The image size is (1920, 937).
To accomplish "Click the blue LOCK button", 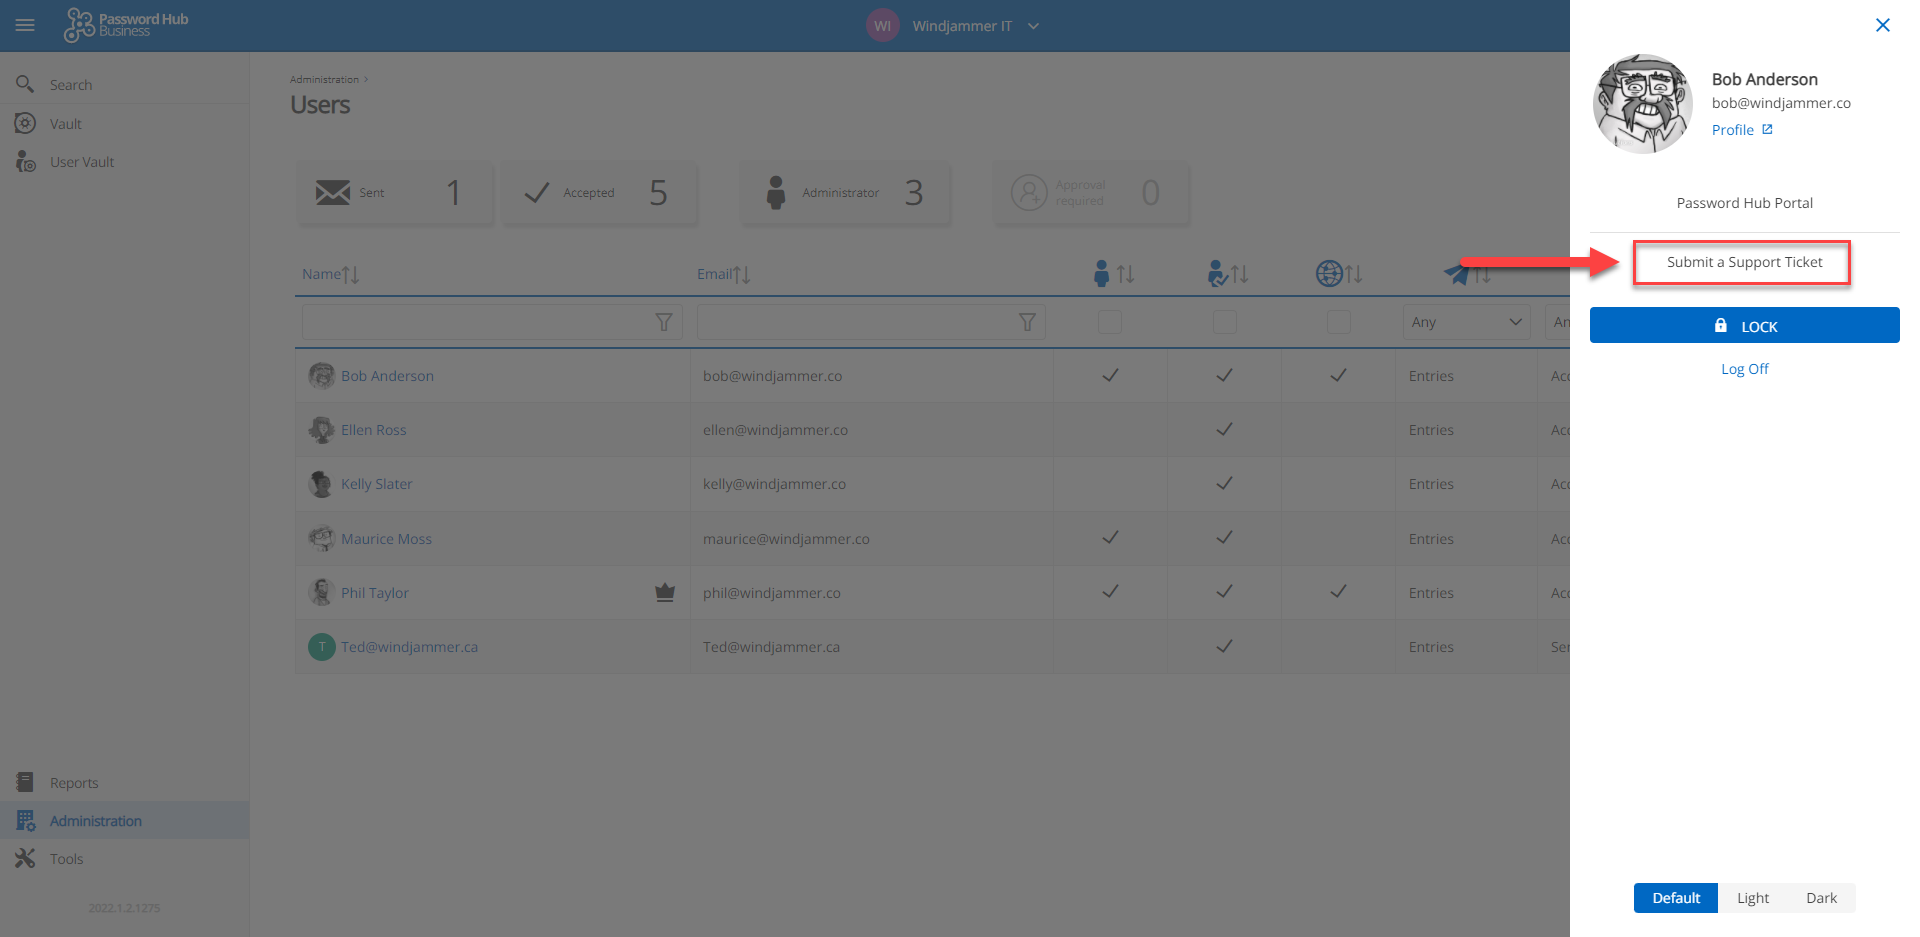I will pyautogui.click(x=1744, y=326).
